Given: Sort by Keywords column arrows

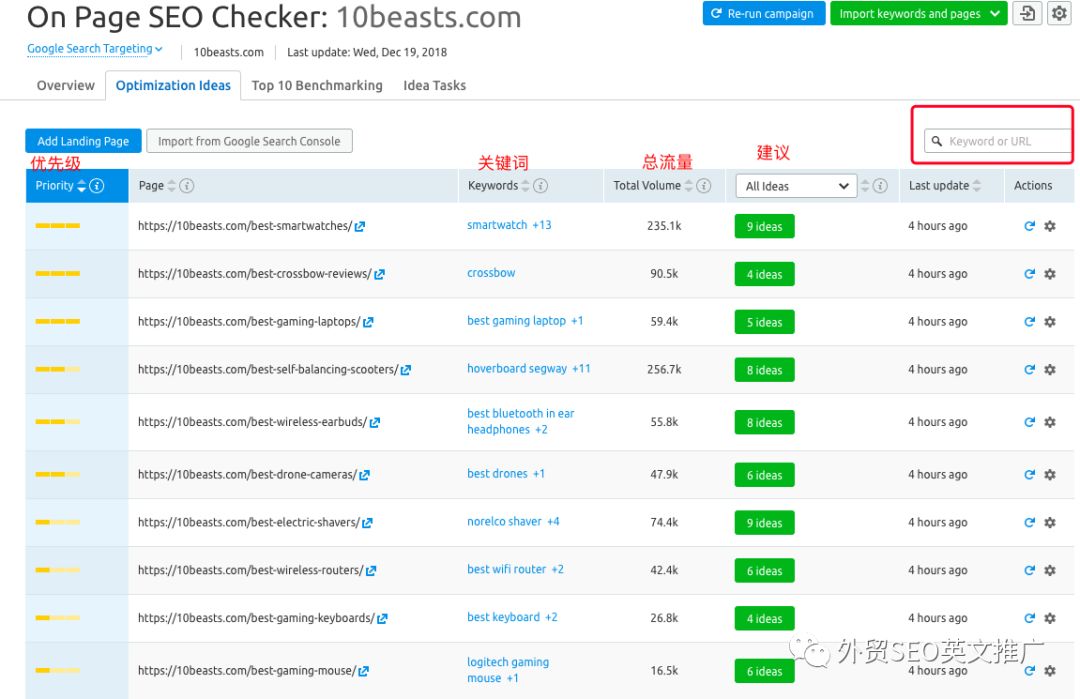Looking at the screenshot, I should [526, 186].
